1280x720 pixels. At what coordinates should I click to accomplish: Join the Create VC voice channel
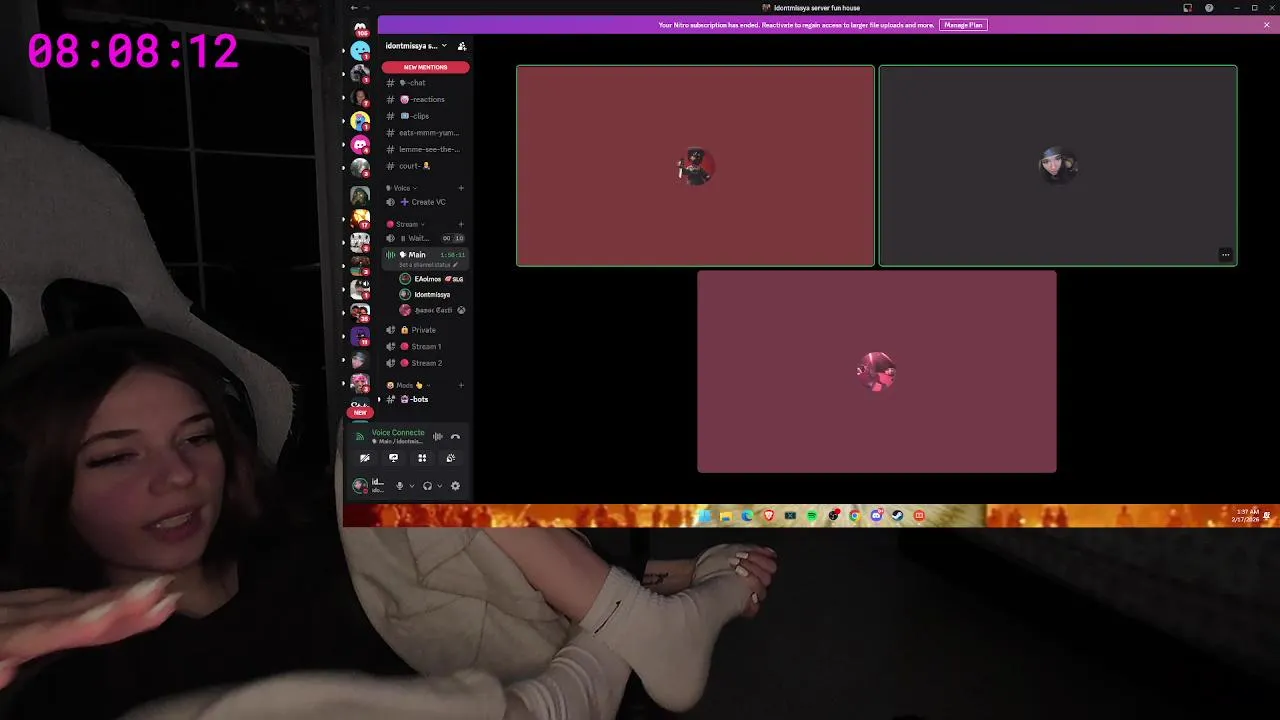(425, 202)
